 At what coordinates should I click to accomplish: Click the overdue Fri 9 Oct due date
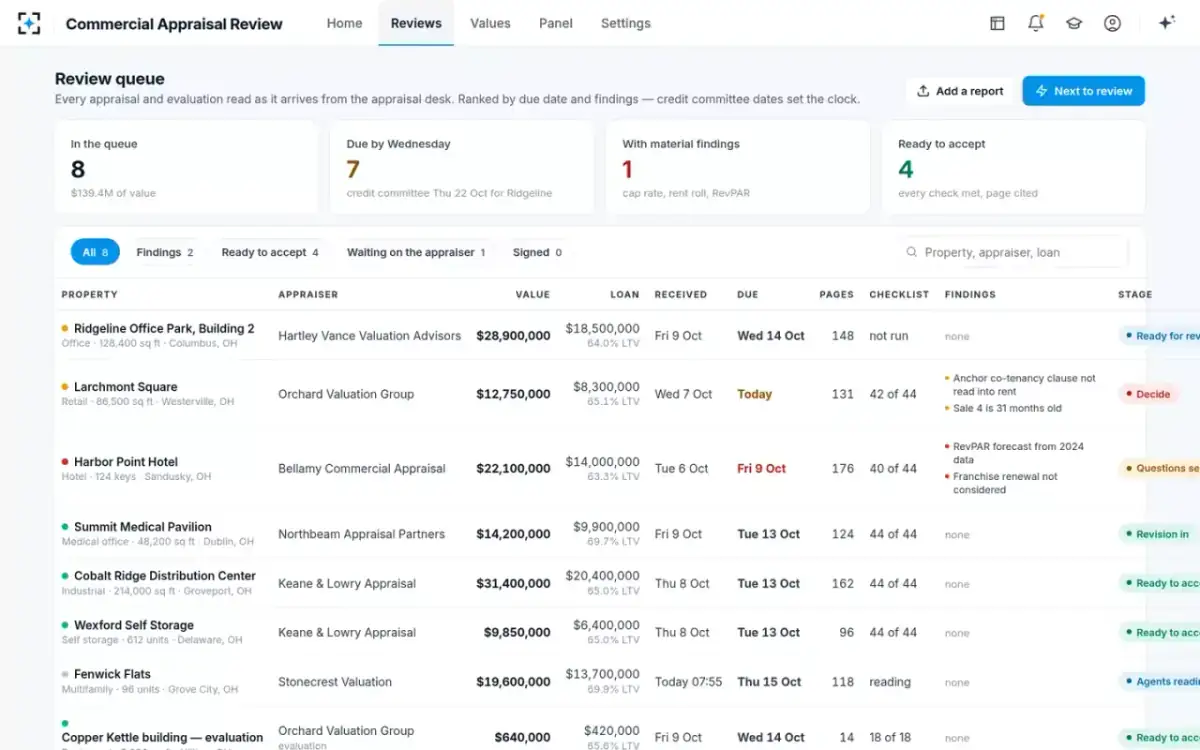762,468
